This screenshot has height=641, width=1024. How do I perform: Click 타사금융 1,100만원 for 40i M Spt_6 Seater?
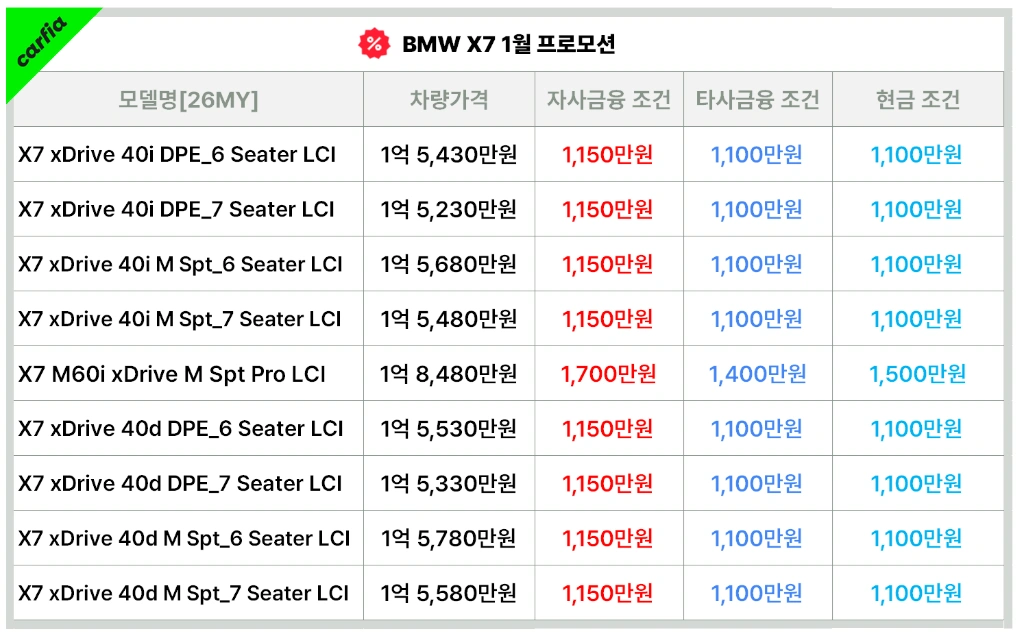tap(756, 264)
